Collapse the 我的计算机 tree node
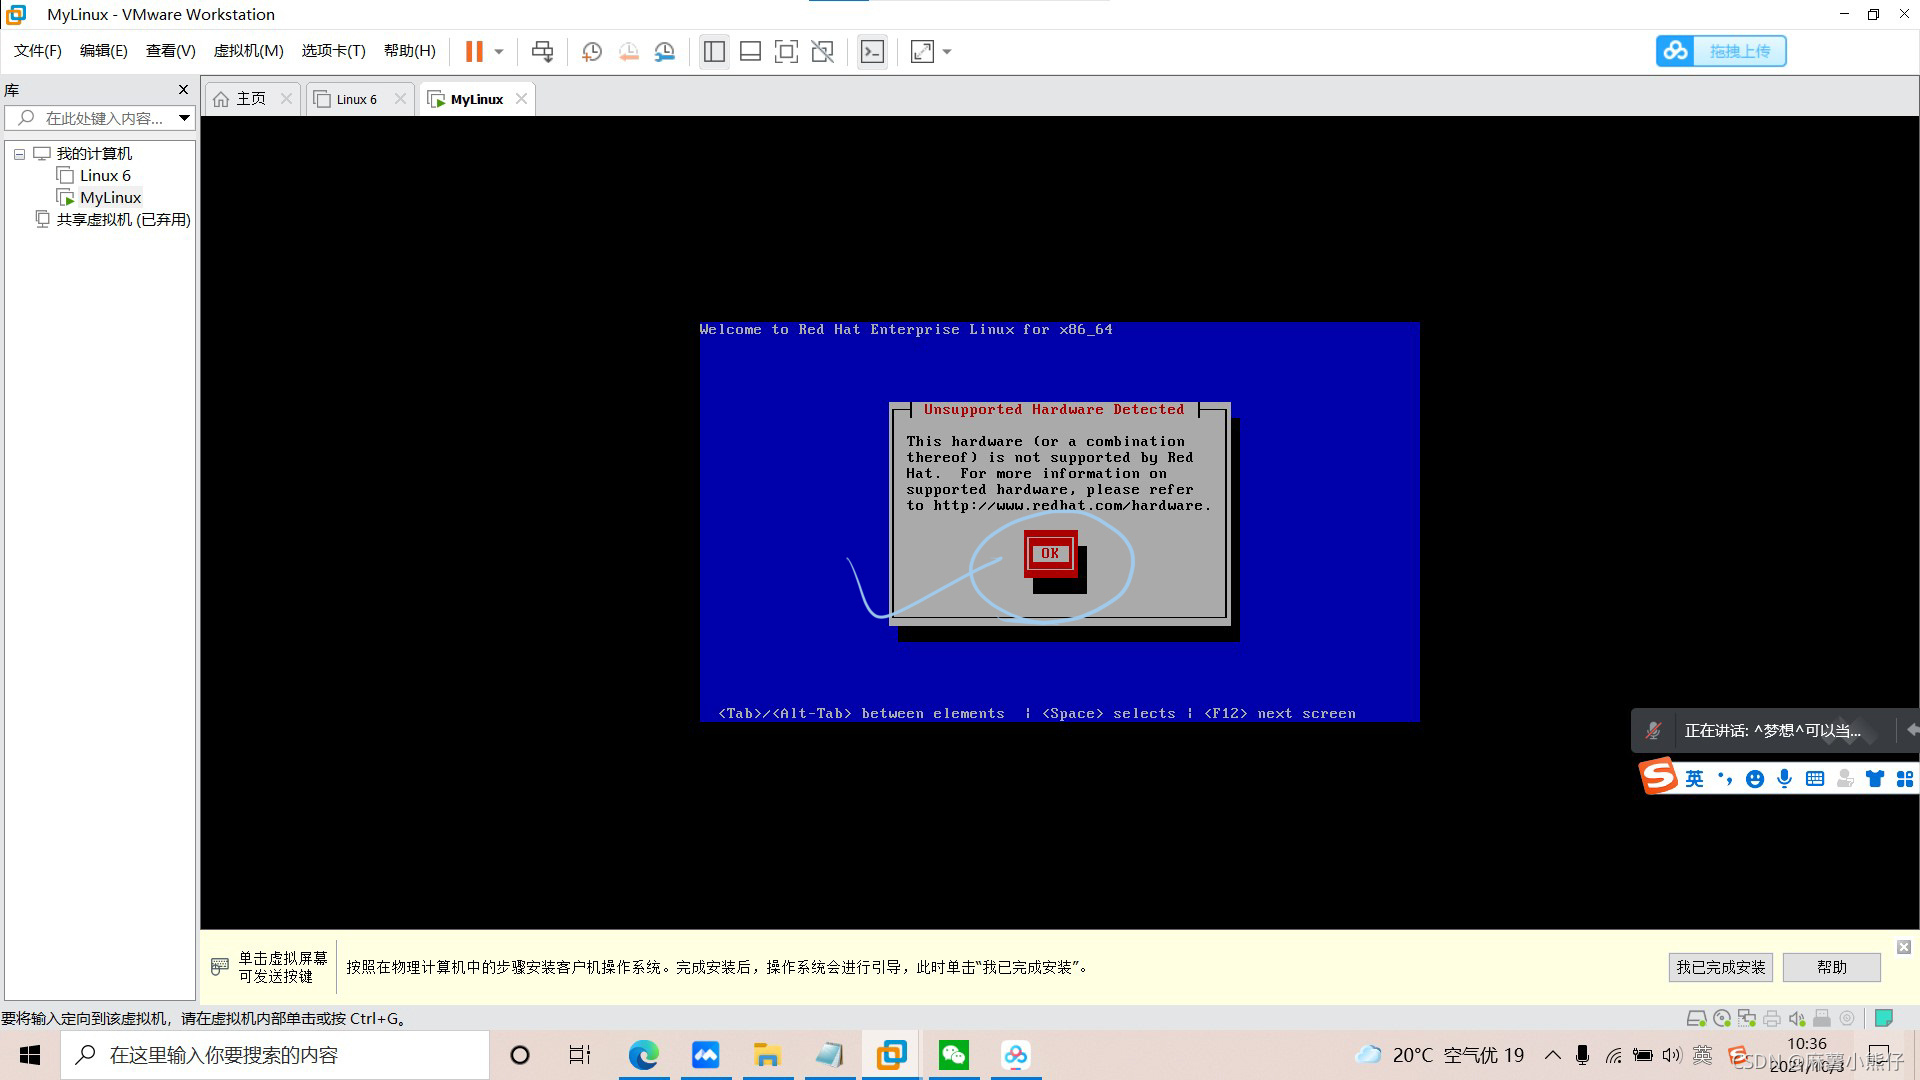Viewport: 1920px width, 1080px height. coord(19,154)
